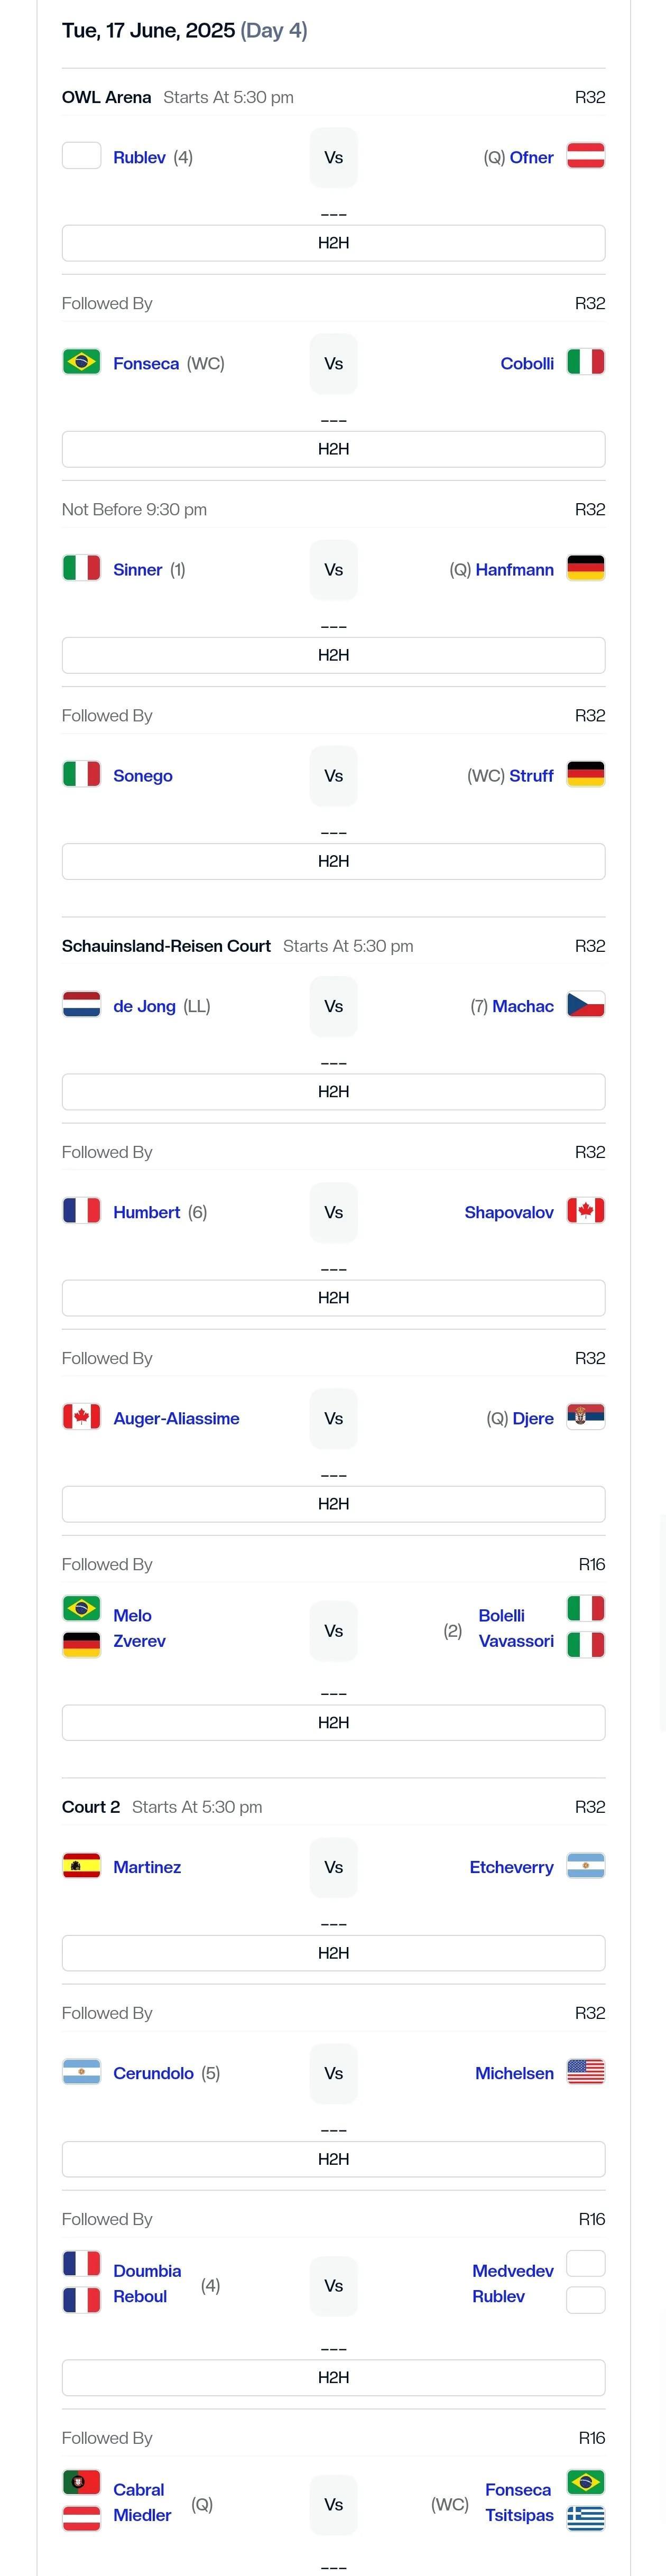Open H2H for Humbert vs Shapovalov
This screenshot has width=666, height=2576.
point(333,1298)
